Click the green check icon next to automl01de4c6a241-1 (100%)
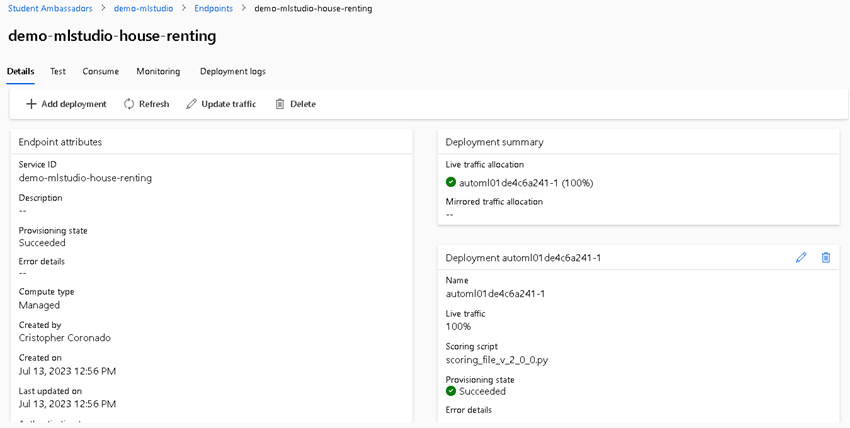 (x=450, y=183)
